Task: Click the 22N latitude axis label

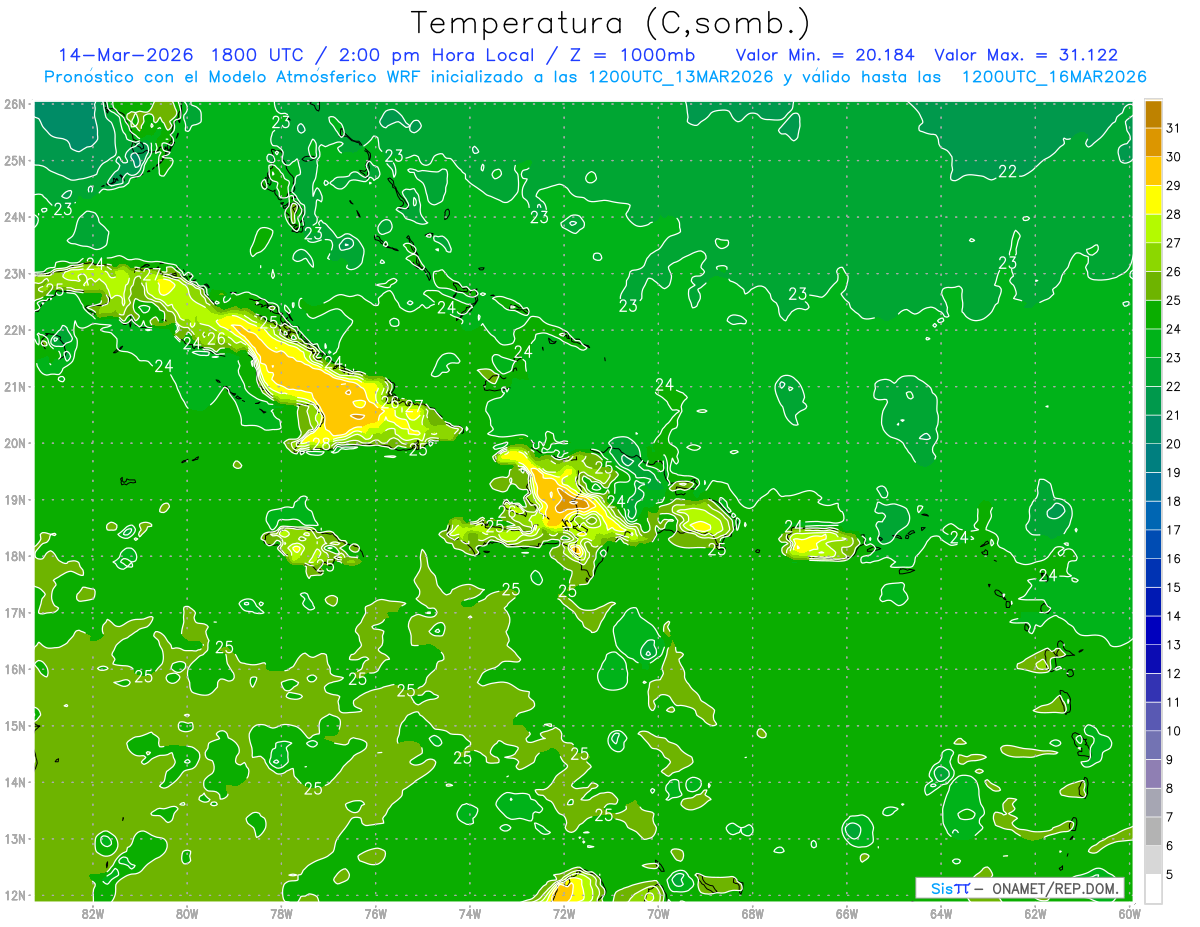Action: pyautogui.click(x=15, y=330)
